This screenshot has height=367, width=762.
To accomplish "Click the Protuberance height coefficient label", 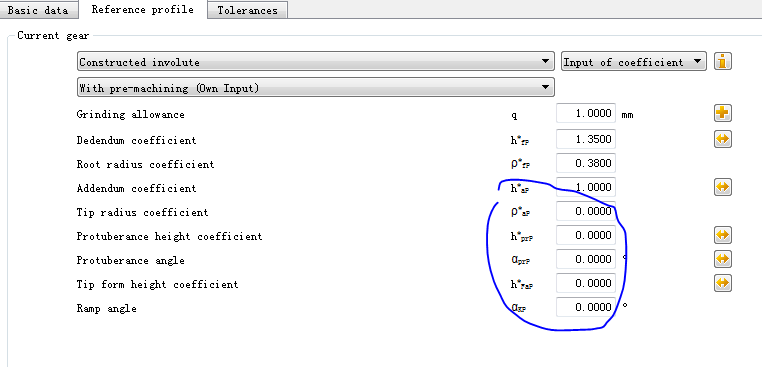I will pyautogui.click(x=169, y=236).
